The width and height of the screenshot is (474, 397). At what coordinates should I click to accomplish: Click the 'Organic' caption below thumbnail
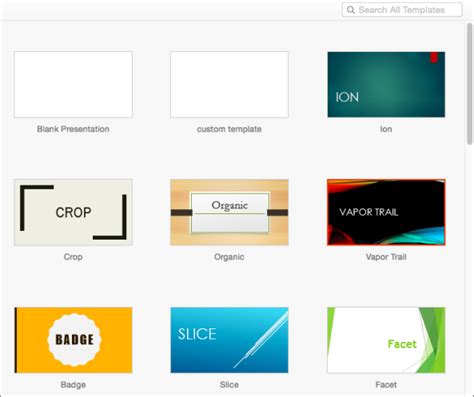coord(229,257)
